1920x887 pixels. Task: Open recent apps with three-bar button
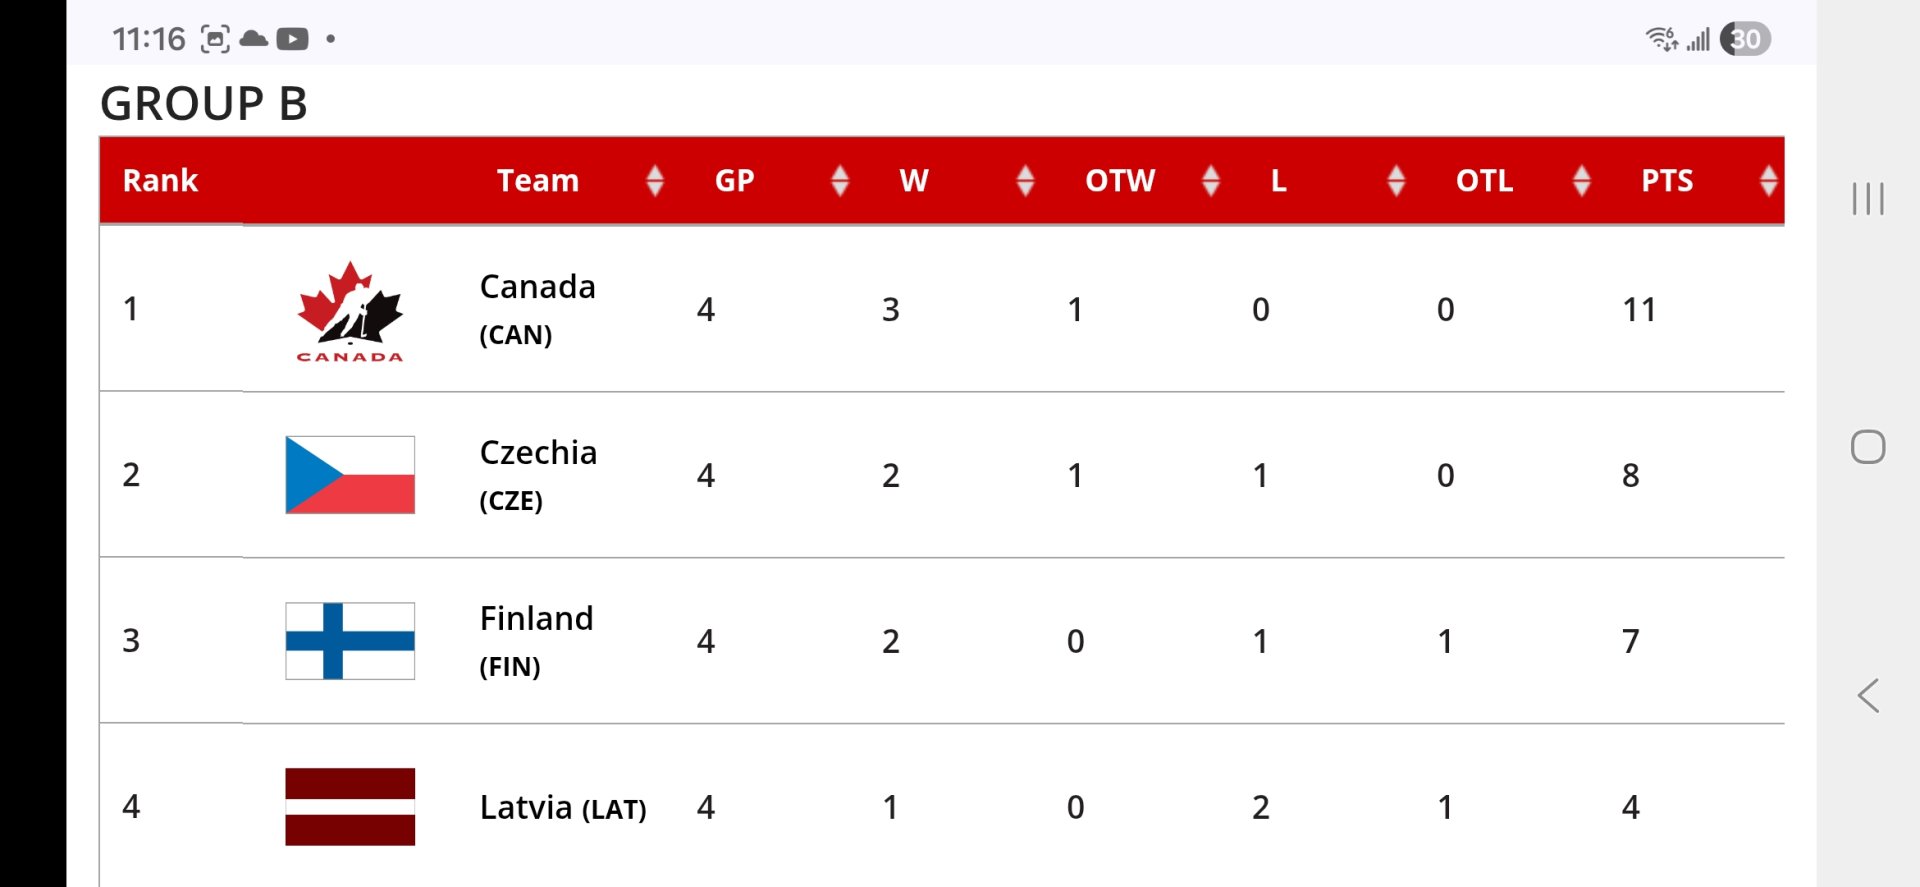coord(1867,198)
